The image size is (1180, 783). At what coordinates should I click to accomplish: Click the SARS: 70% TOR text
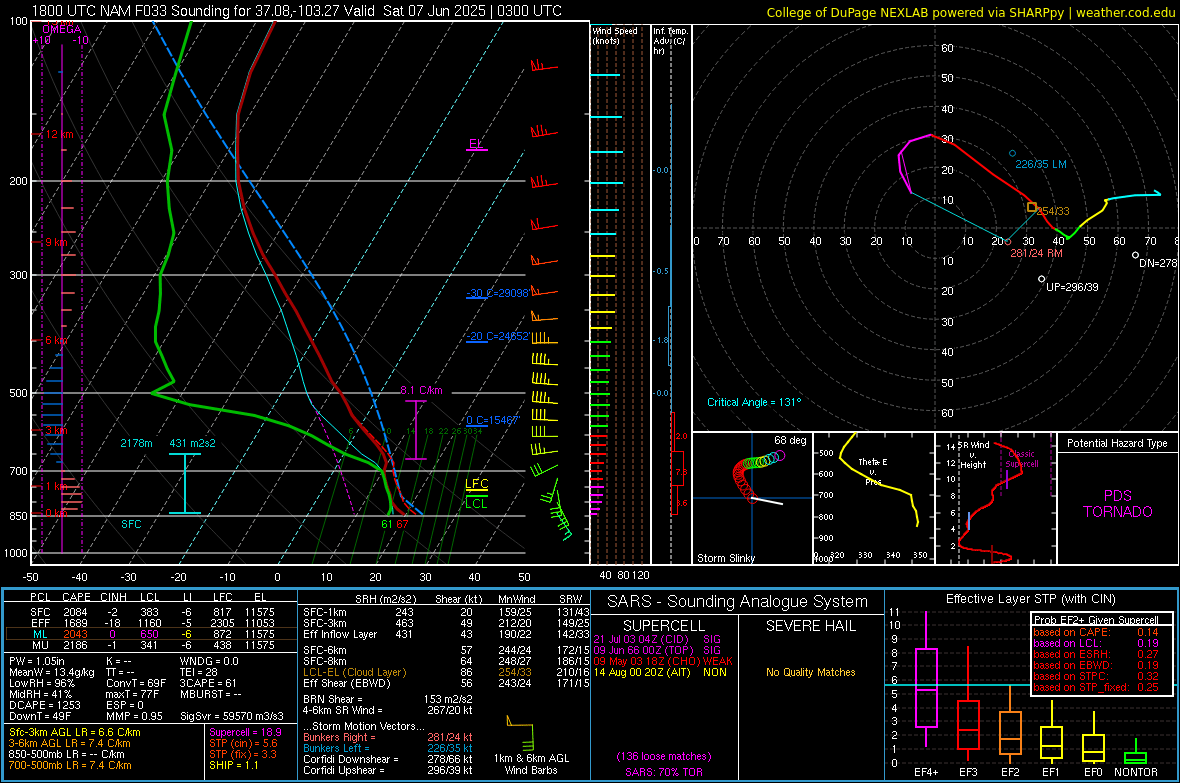coord(664,773)
